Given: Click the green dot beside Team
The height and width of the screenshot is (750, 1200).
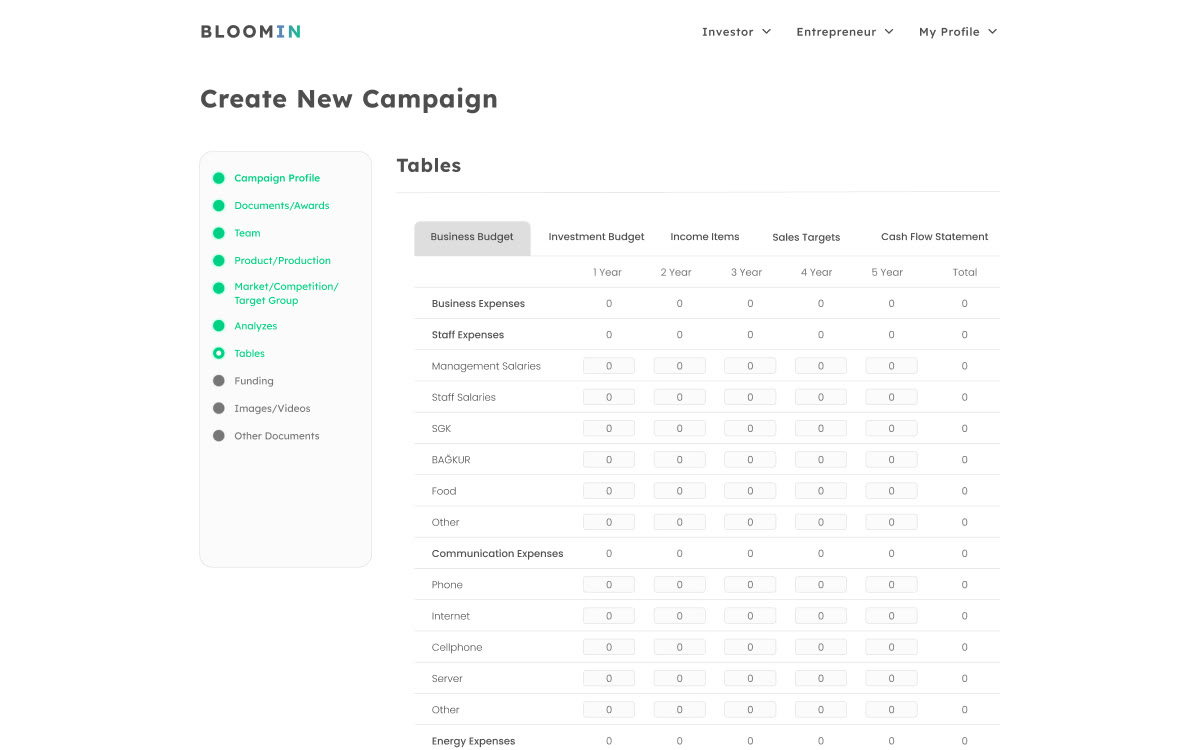Looking at the screenshot, I should [x=219, y=233].
